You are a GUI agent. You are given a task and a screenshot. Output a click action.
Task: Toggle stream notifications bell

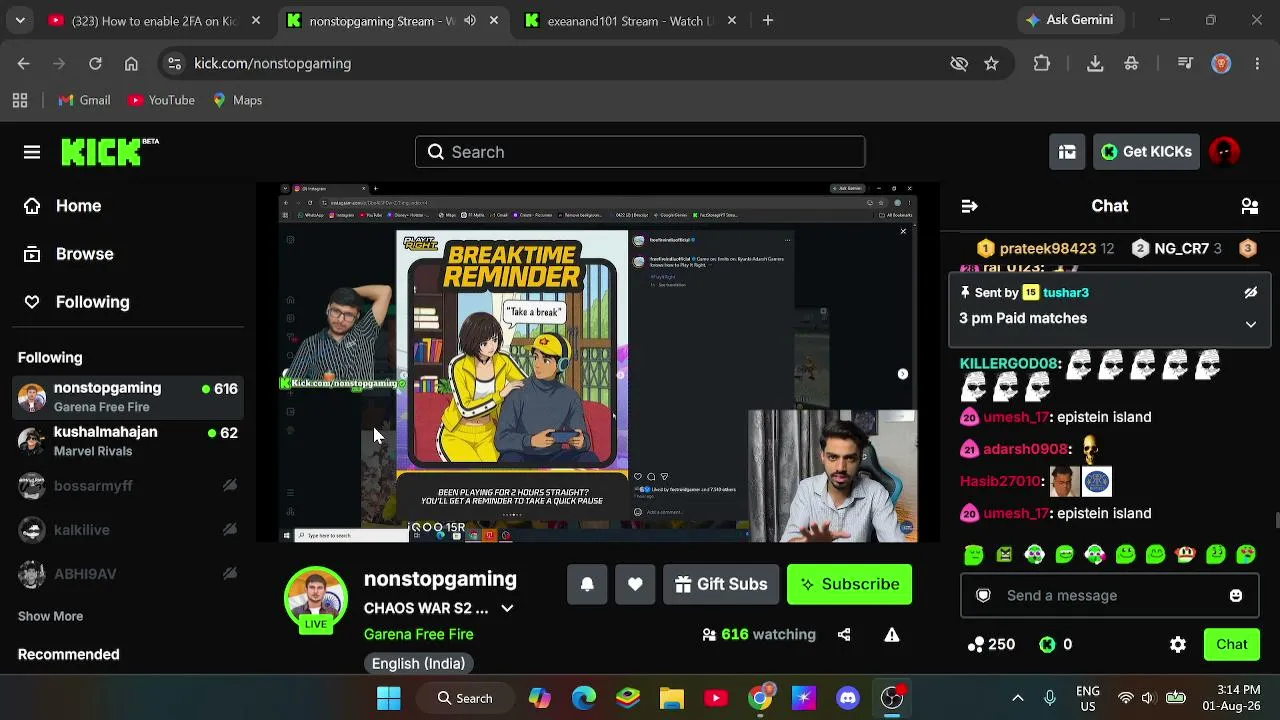click(x=587, y=584)
